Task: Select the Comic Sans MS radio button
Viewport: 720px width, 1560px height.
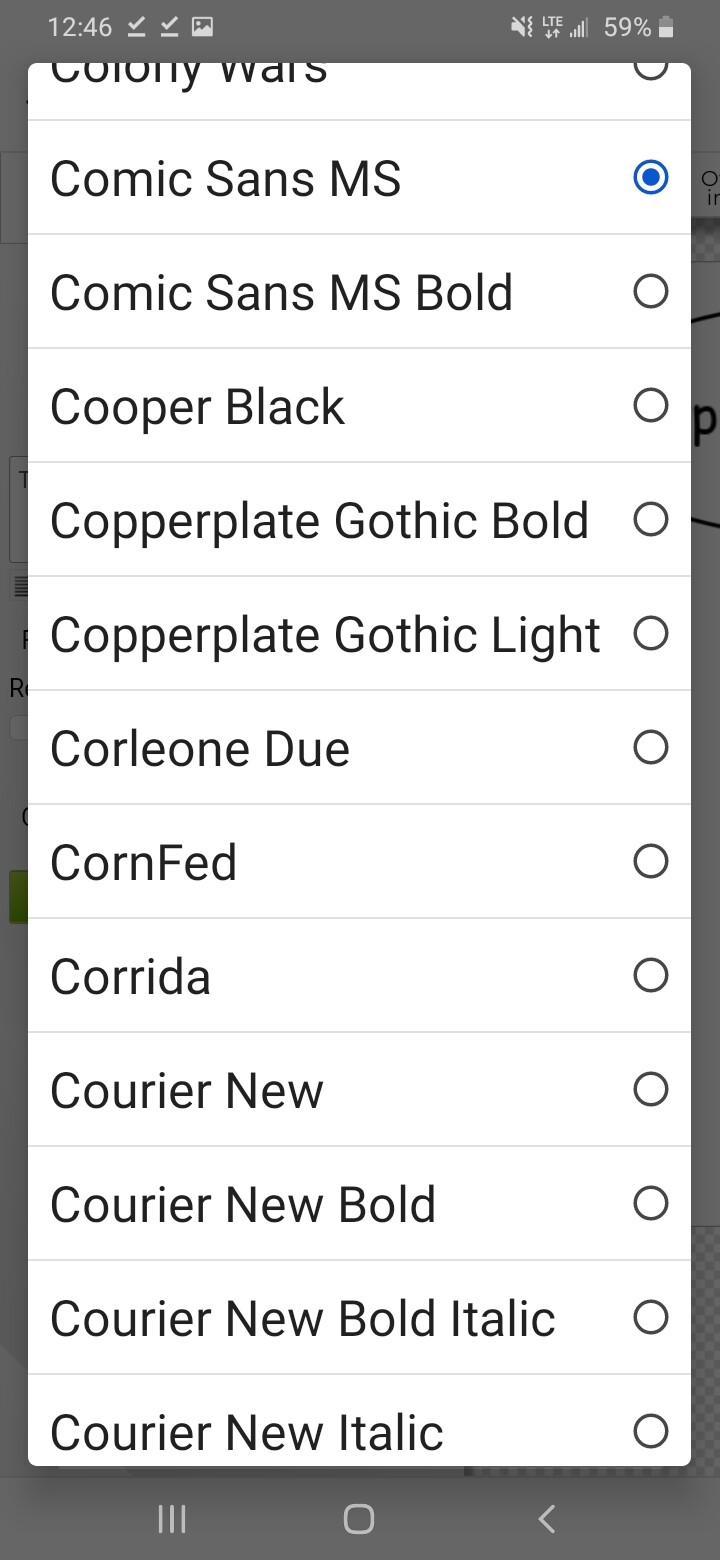Action: tap(650, 178)
